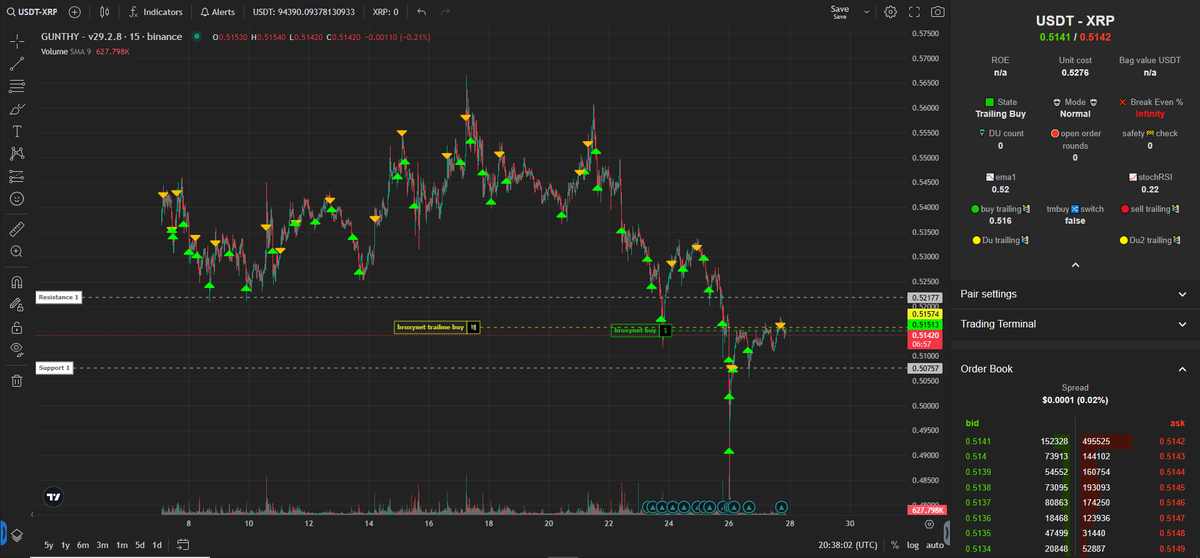
Task: Toggle log scale
Action: (912, 545)
